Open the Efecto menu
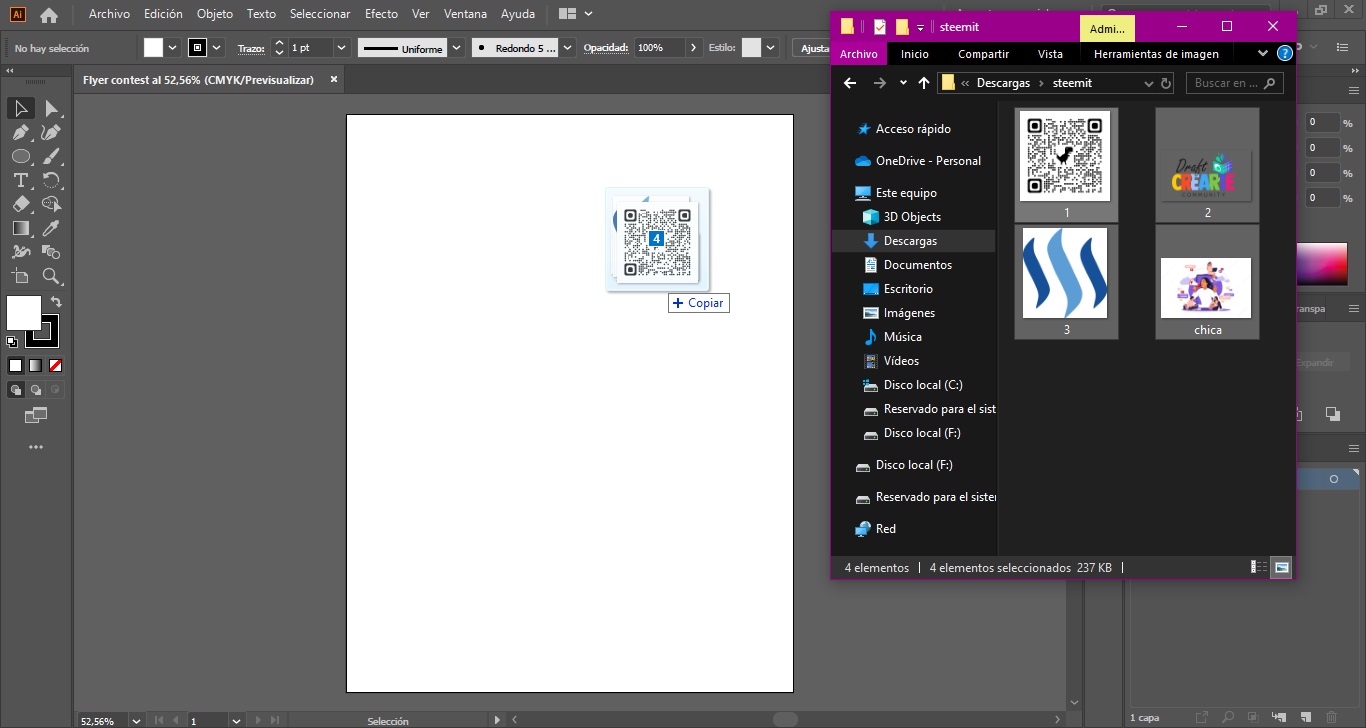The image size is (1366, 728). point(381,14)
